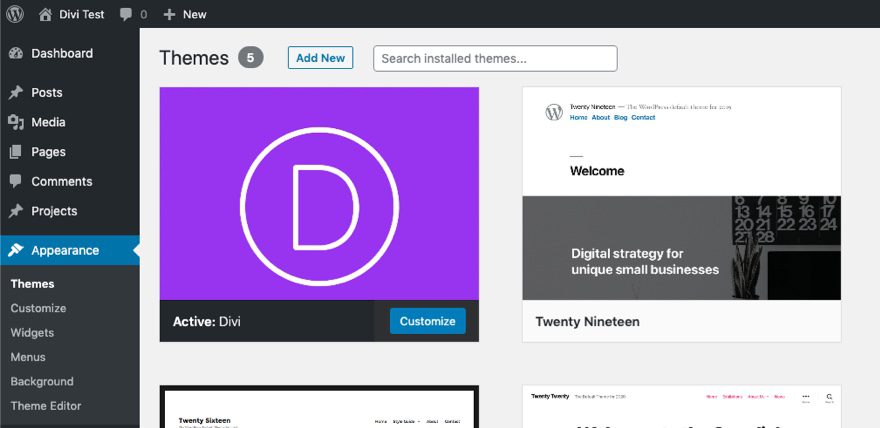Open the comments bubble icon in admin bar
The height and width of the screenshot is (428, 880).
pyautogui.click(x=126, y=15)
